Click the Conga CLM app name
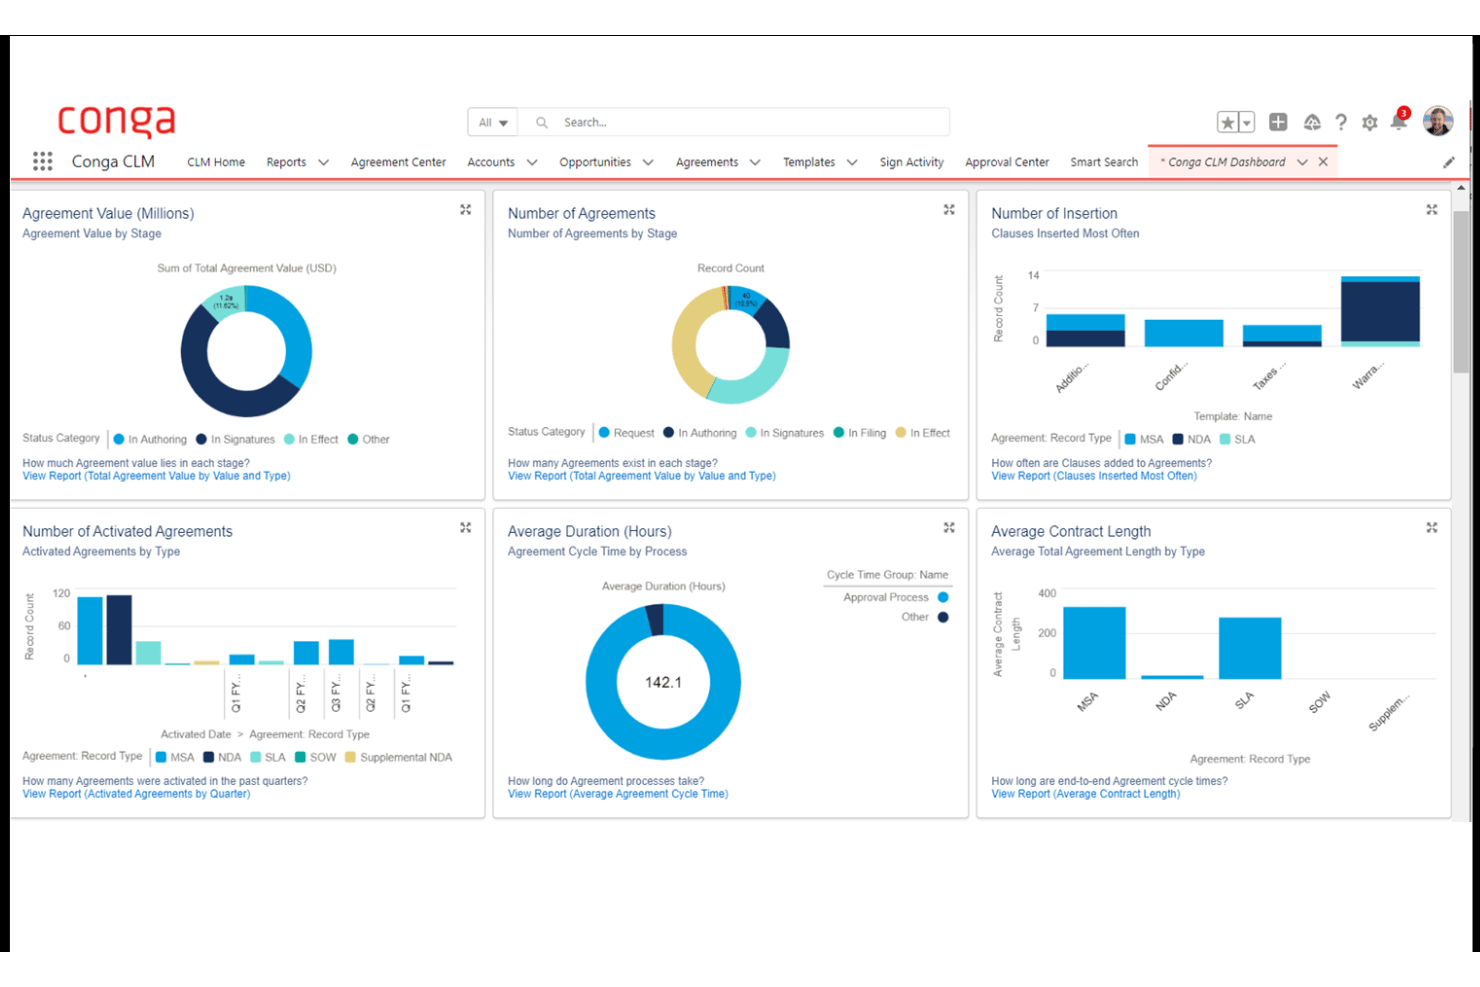Viewport: 1480px width, 987px height. pyautogui.click(x=113, y=161)
